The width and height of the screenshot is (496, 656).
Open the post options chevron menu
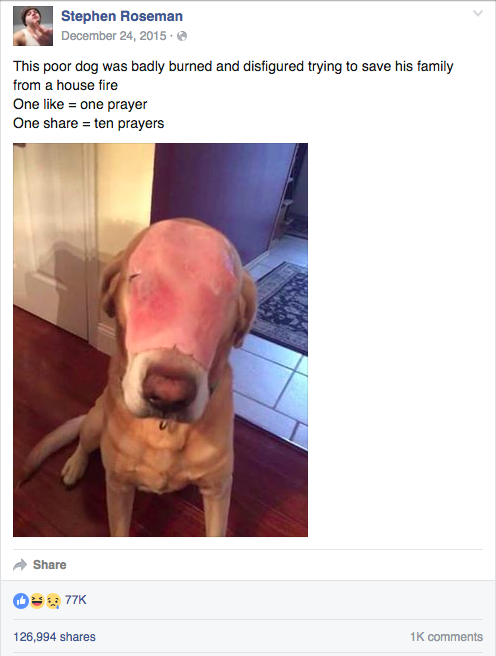tap(478, 13)
